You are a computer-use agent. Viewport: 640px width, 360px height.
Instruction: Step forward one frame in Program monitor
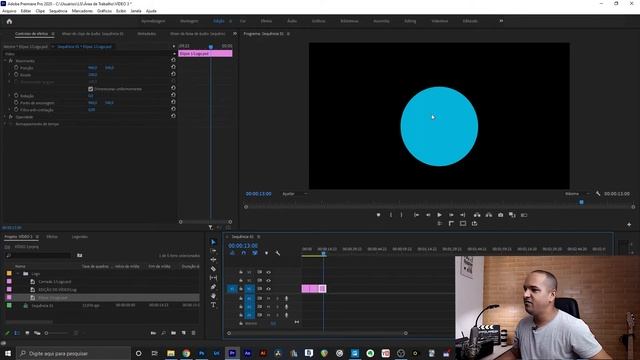coord(451,215)
